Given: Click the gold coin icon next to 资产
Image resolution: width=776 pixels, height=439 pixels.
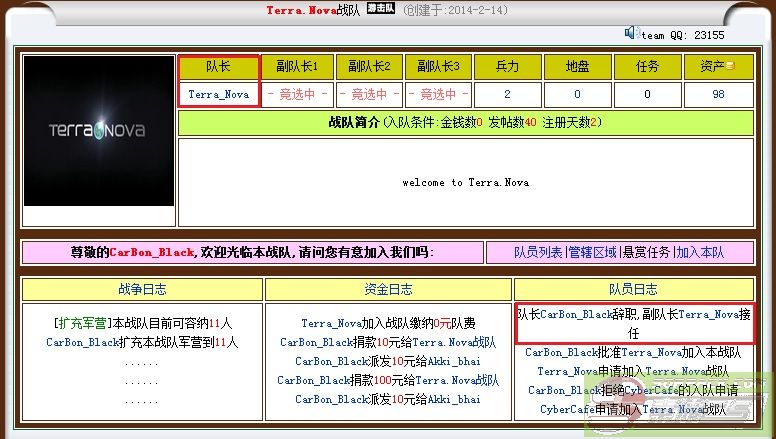Looking at the screenshot, I should 730,67.
